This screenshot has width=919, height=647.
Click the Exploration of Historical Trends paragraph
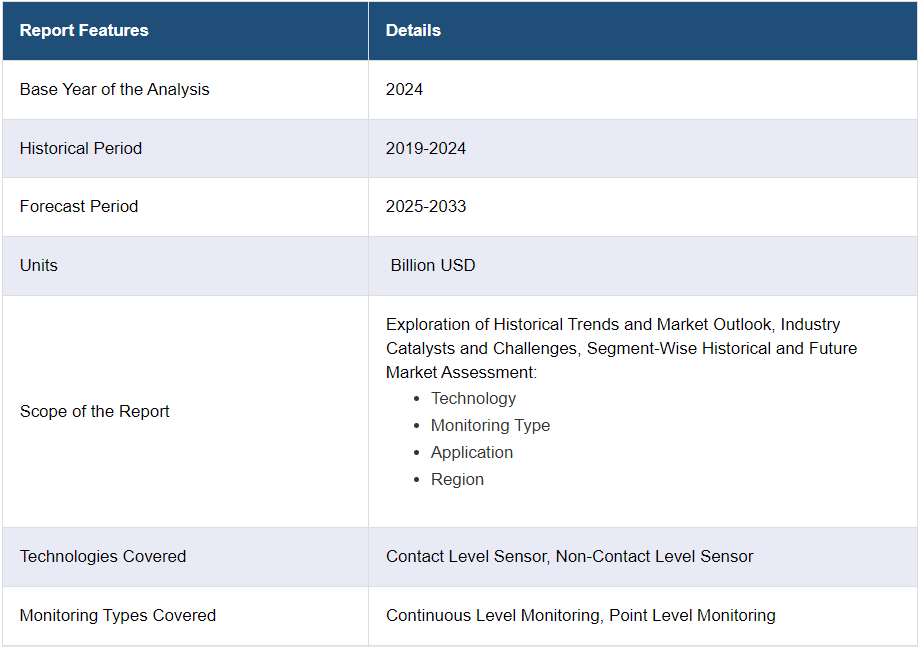620,348
